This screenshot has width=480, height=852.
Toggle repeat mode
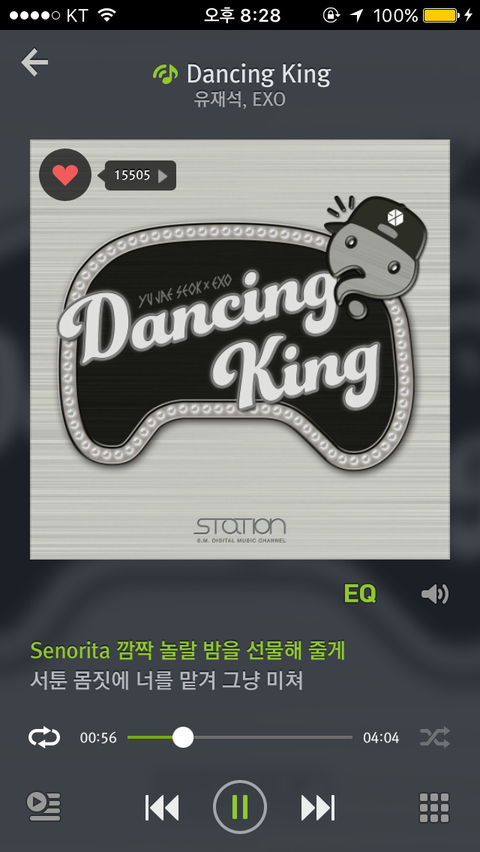tap(44, 737)
